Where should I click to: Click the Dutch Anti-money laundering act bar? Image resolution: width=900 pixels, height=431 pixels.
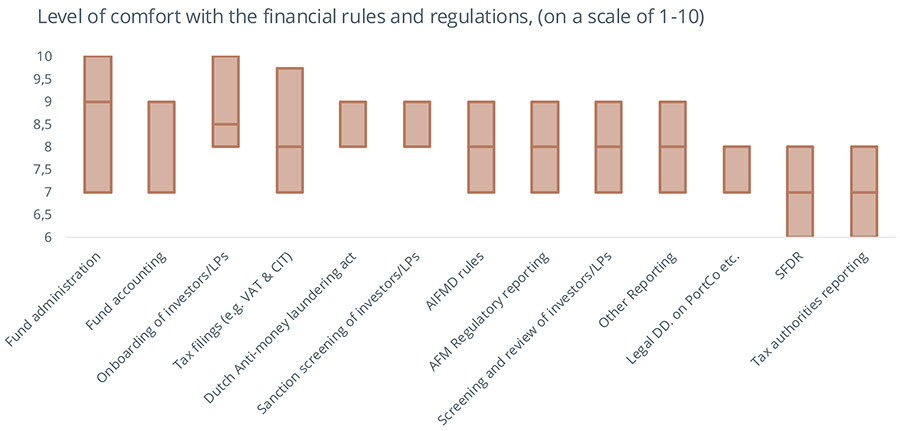[x=353, y=124]
